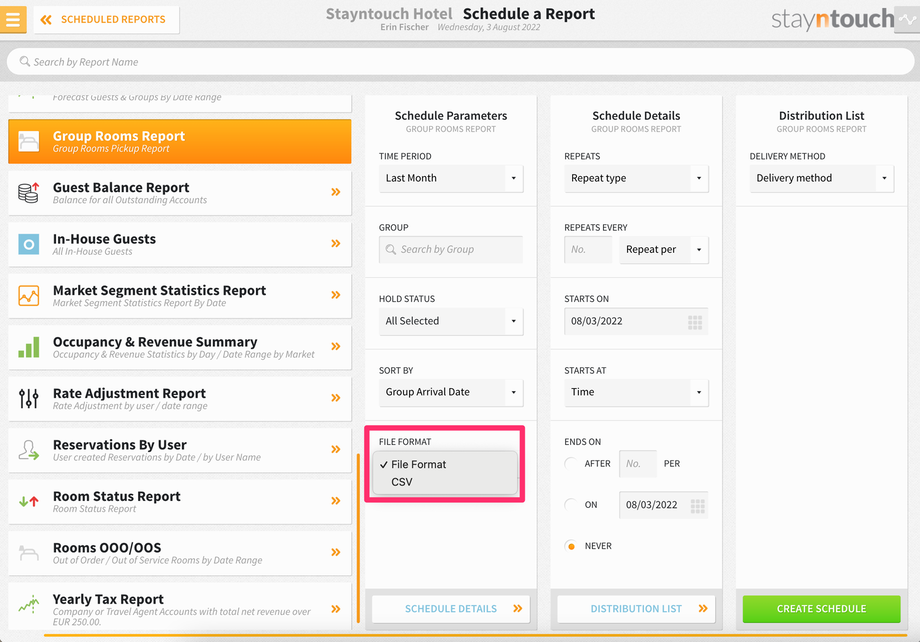Open Occupancy & Revenue Summary via chevron
920x642 pixels.
pos(336,346)
